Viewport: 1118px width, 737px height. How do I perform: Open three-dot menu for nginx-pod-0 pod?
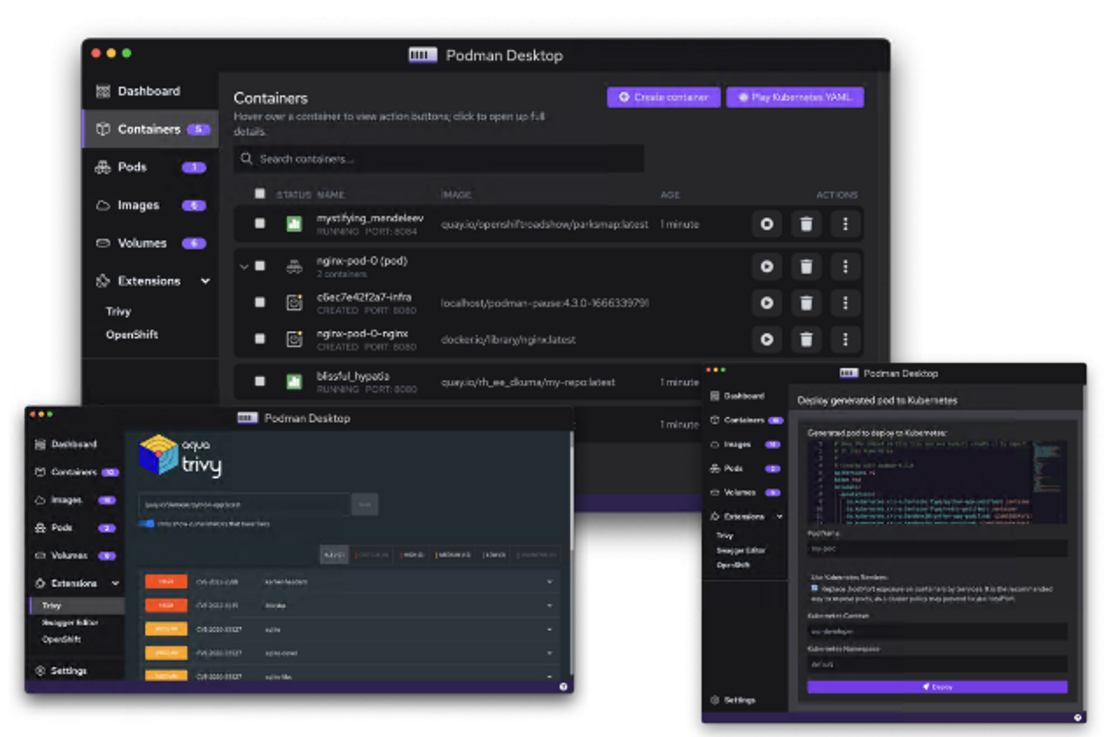845,267
